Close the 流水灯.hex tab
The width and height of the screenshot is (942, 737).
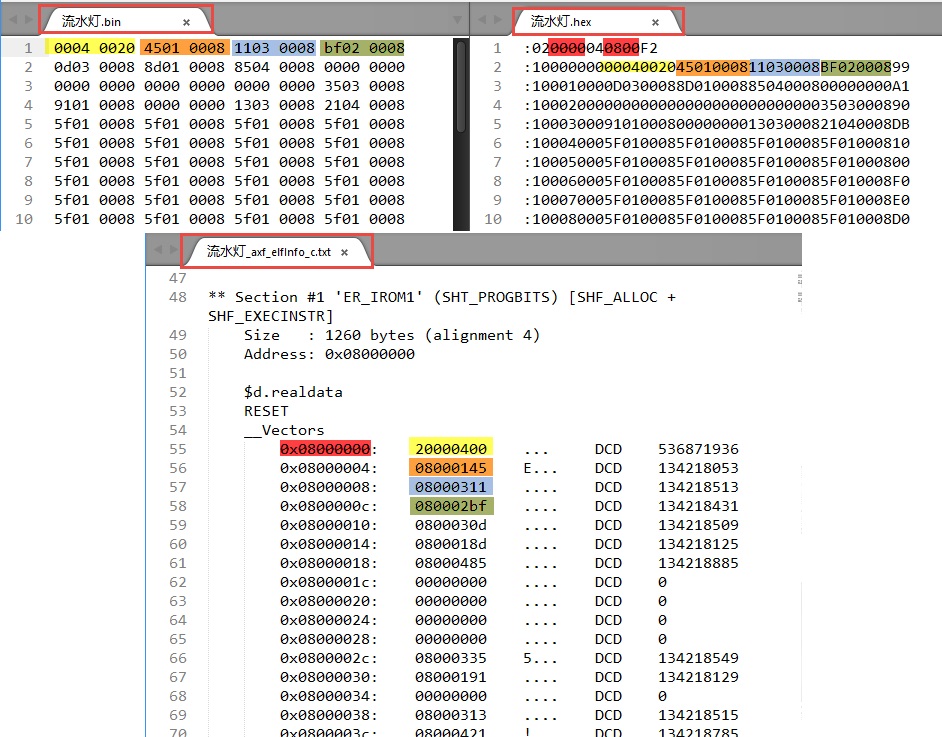(655, 22)
